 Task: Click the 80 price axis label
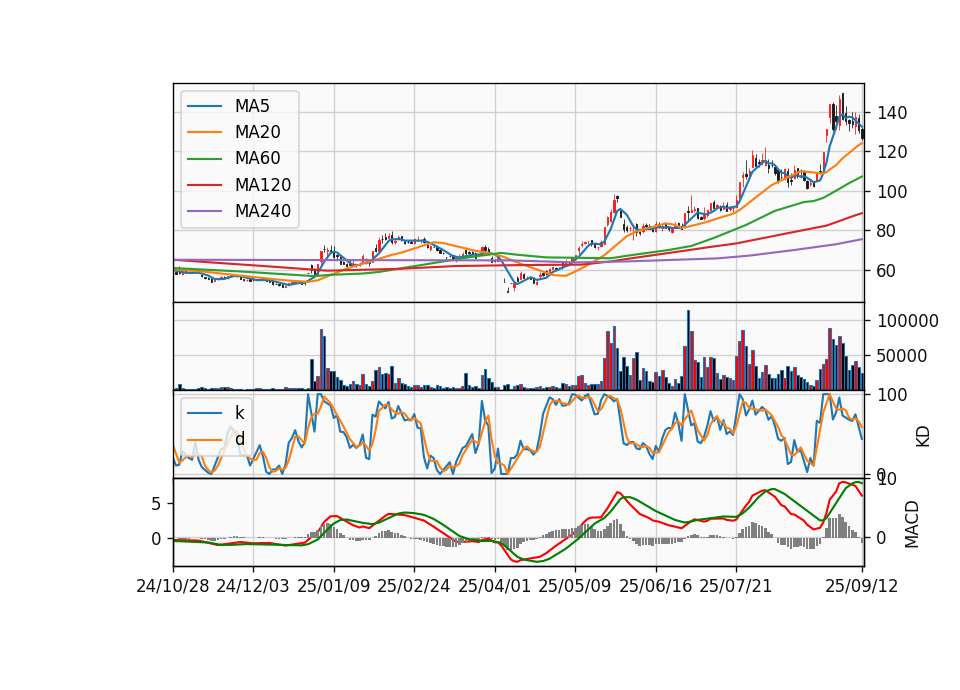click(x=887, y=231)
